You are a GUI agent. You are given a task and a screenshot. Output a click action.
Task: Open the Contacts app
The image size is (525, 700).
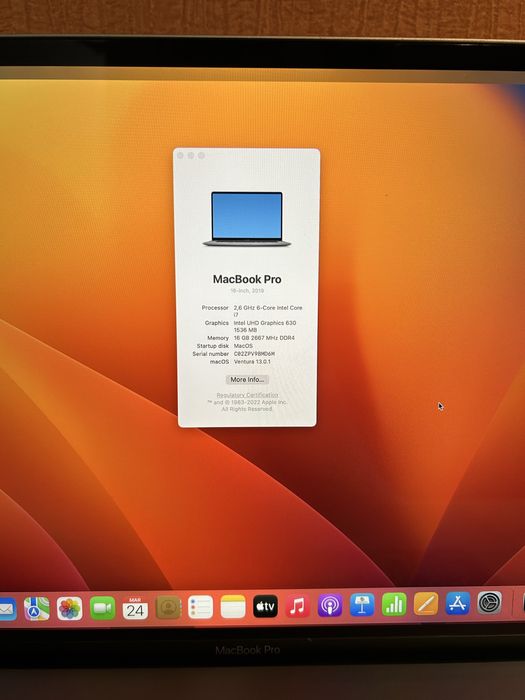click(168, 607)
